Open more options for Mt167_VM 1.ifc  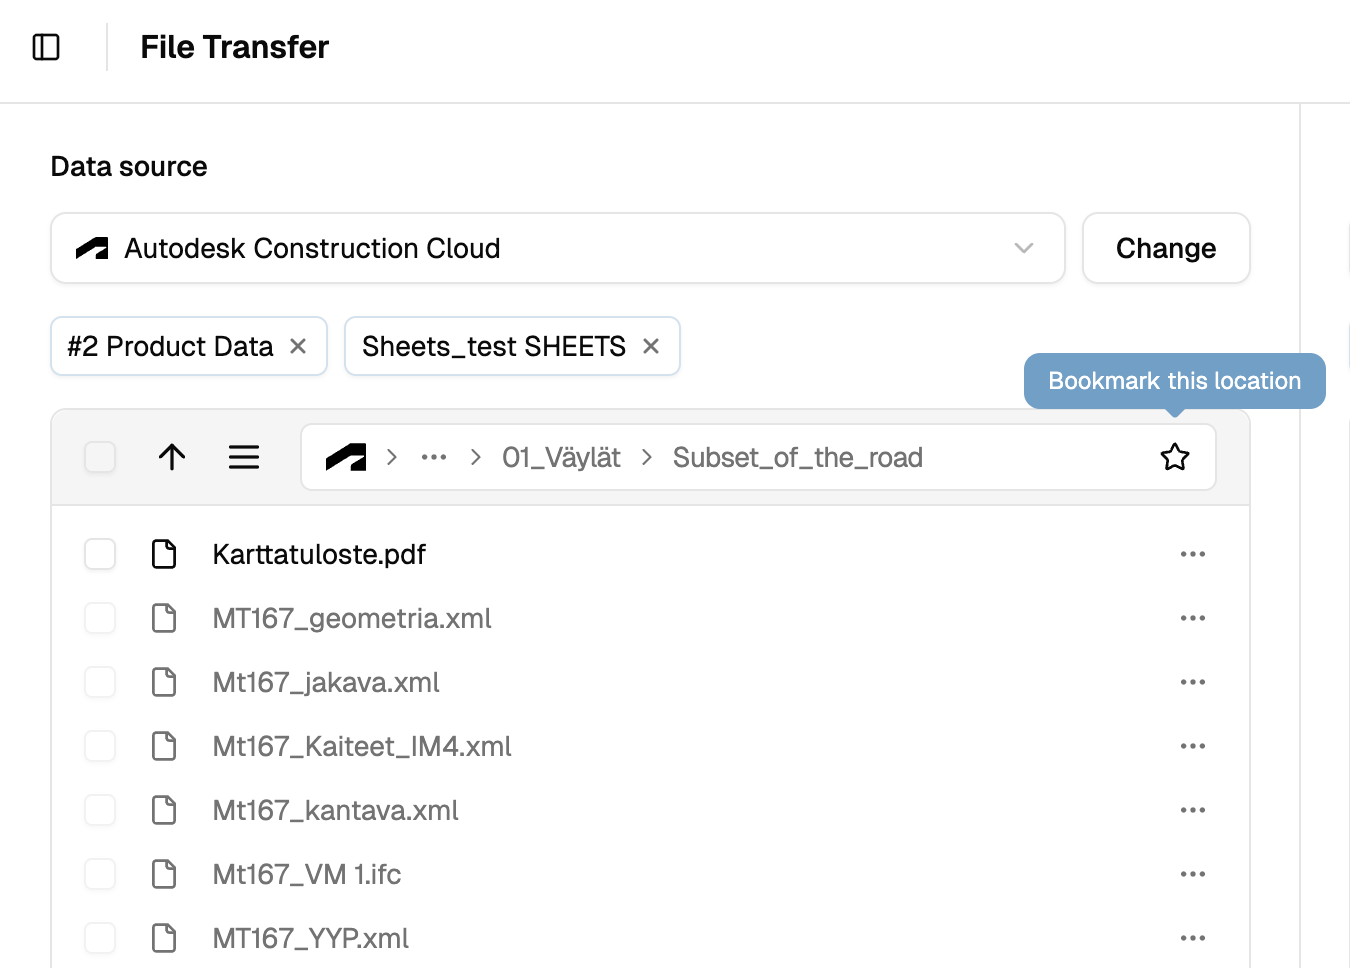(1192, 874)
